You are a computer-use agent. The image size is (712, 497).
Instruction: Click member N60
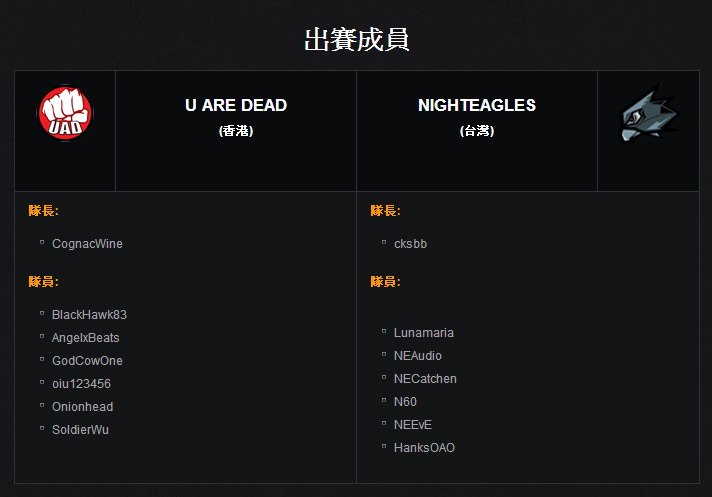pos(405,402)
